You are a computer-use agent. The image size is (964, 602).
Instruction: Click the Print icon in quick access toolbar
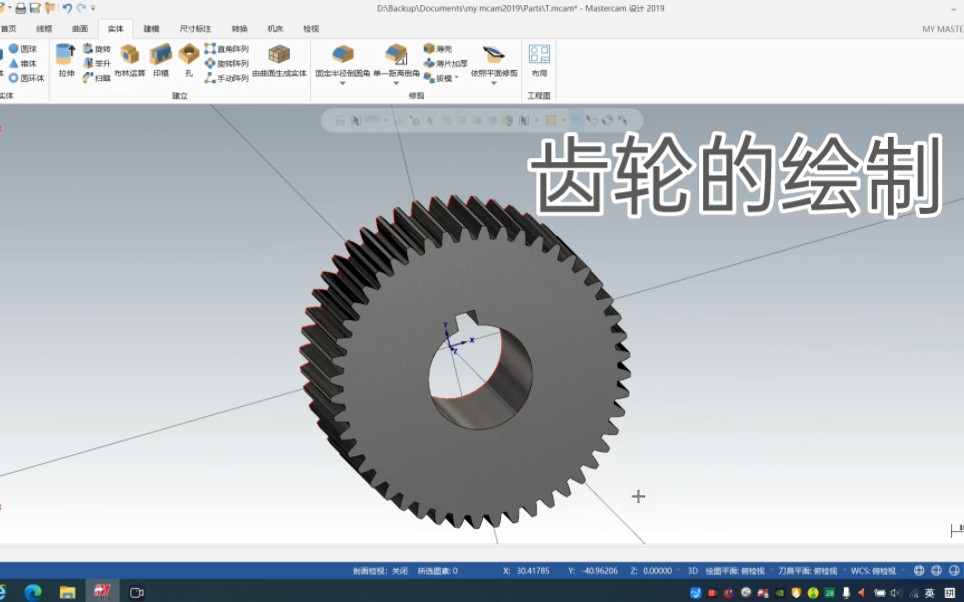21,8
